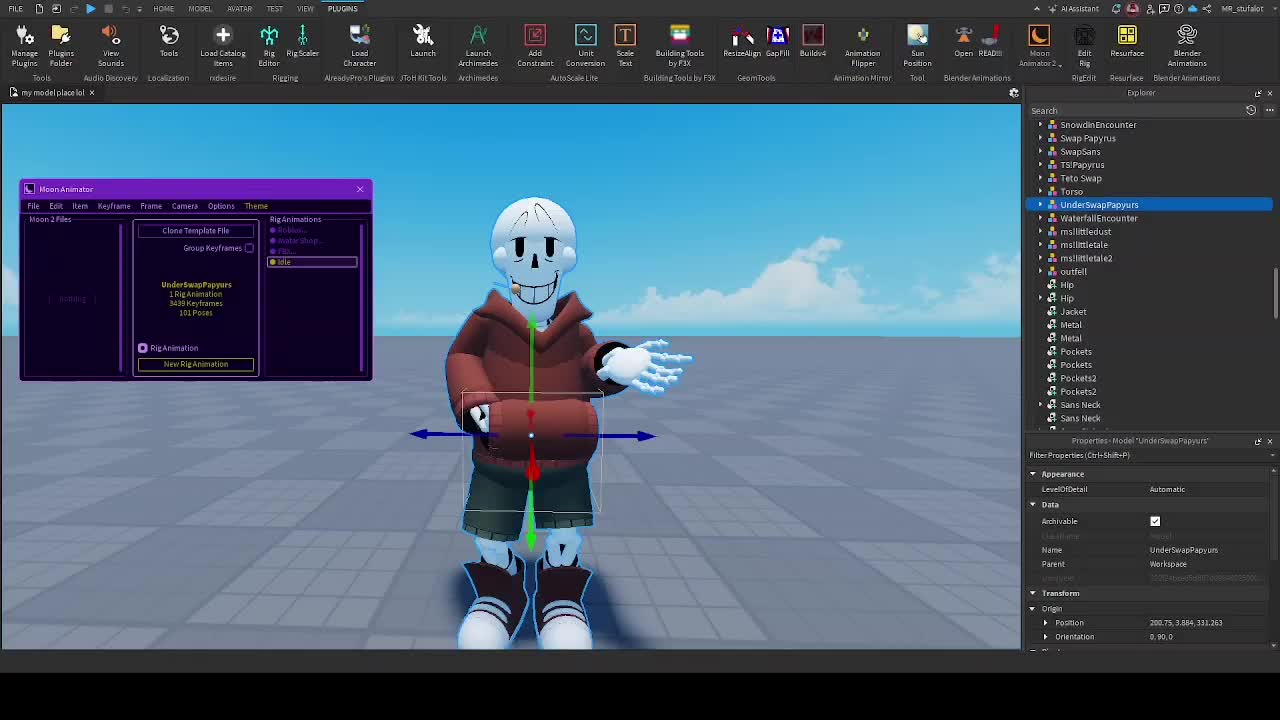Image resolution: width=1280 pixels, height=720 pixels.
Task: Switch to the AVATAR ribbon tab
Action: coord(239,9)
